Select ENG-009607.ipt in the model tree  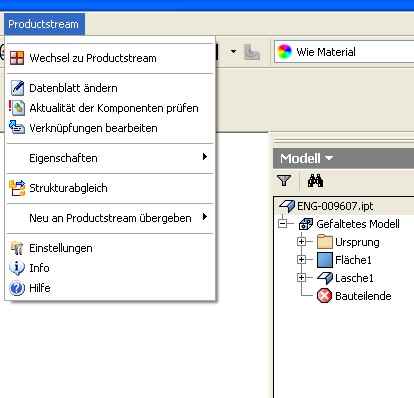(x=335, y=206)
